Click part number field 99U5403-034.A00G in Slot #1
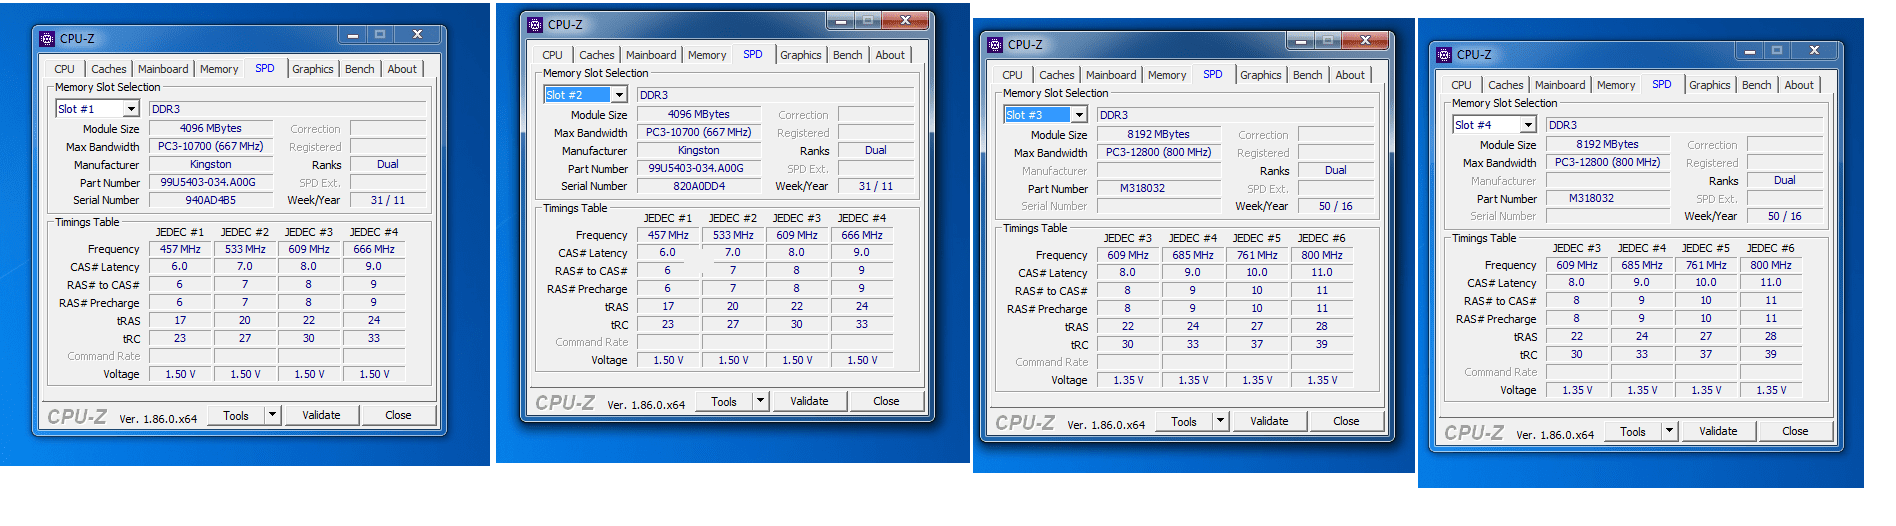Viewport: 1896px width, 526px height. [x=210, y=182]
